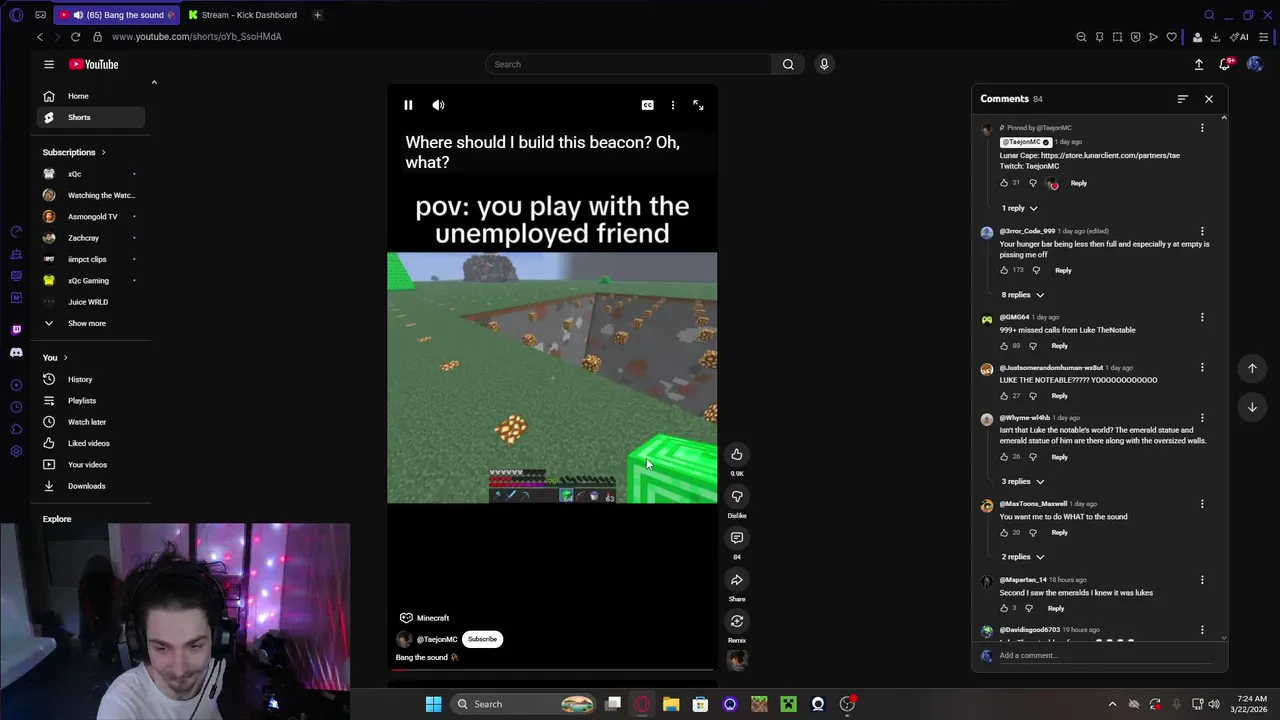Seek along the Shorts progress bar
The image size is (1280, 720).
pos(552,670)
